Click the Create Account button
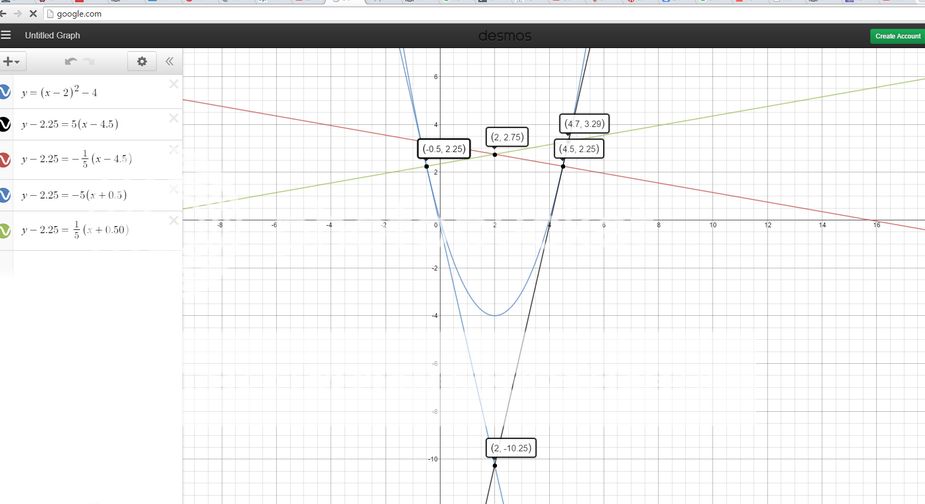The width and height of the screenshot is (925, 504). point(897,36)
